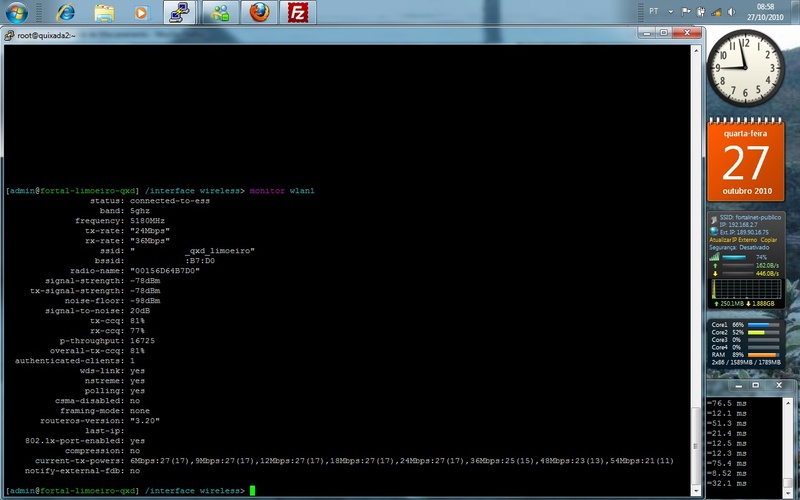Click the analog clock gadget
Screen dimensions: 800x500
click(x=745, y=67)
